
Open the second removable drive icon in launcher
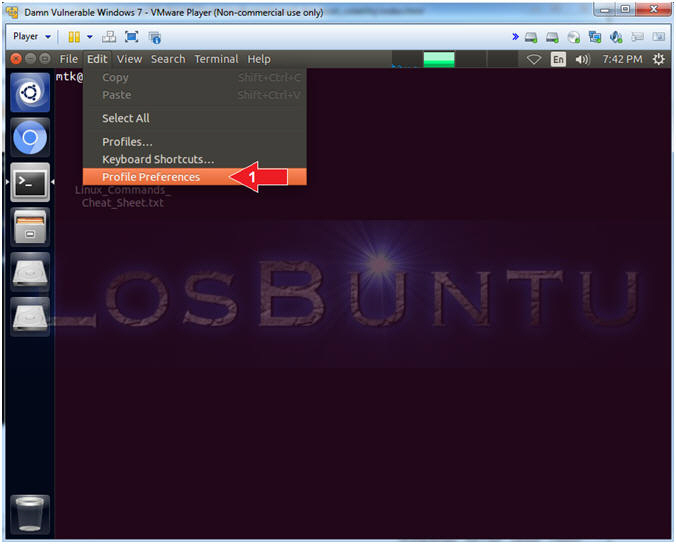tap(30, 317)
